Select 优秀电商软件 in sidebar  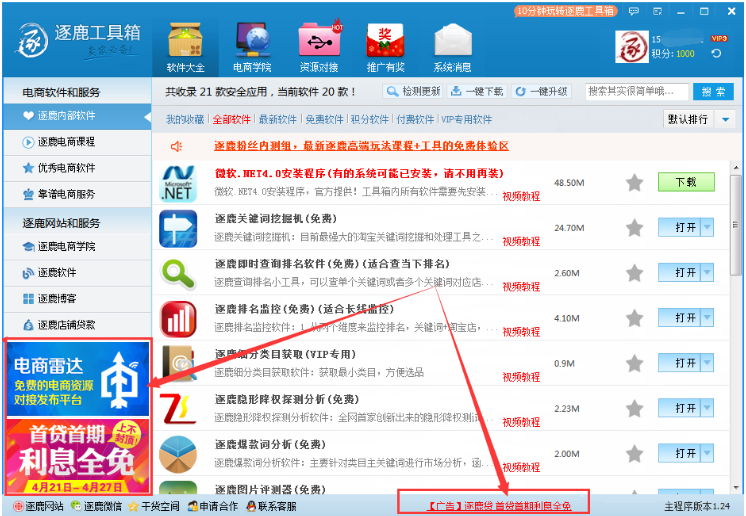[x=77, y=168]
